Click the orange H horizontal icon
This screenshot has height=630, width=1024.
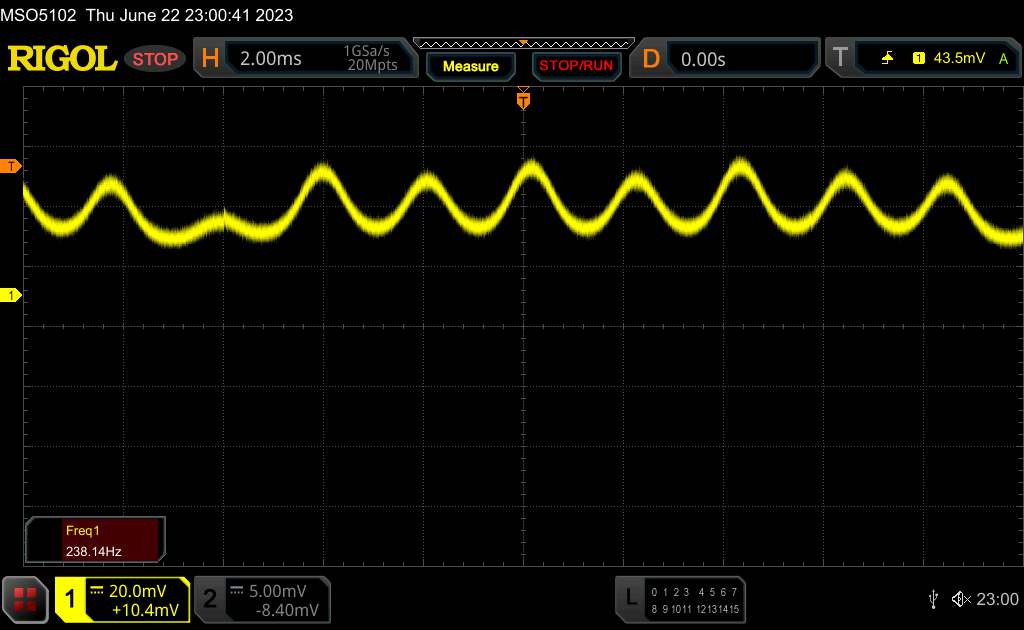click(x=210, y=59)
